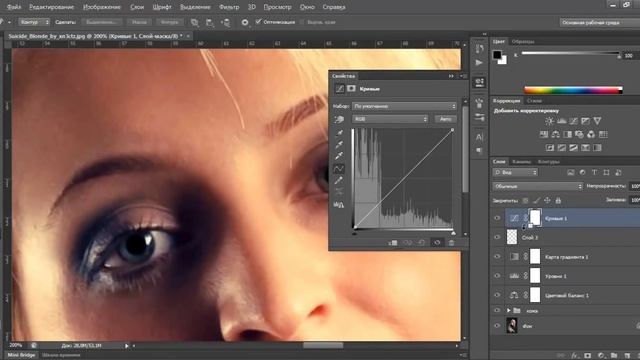The image size is (640, 360).
Task: Open the mask view in Properties panel
Action: pyautogui.click(x=351, y=89)
